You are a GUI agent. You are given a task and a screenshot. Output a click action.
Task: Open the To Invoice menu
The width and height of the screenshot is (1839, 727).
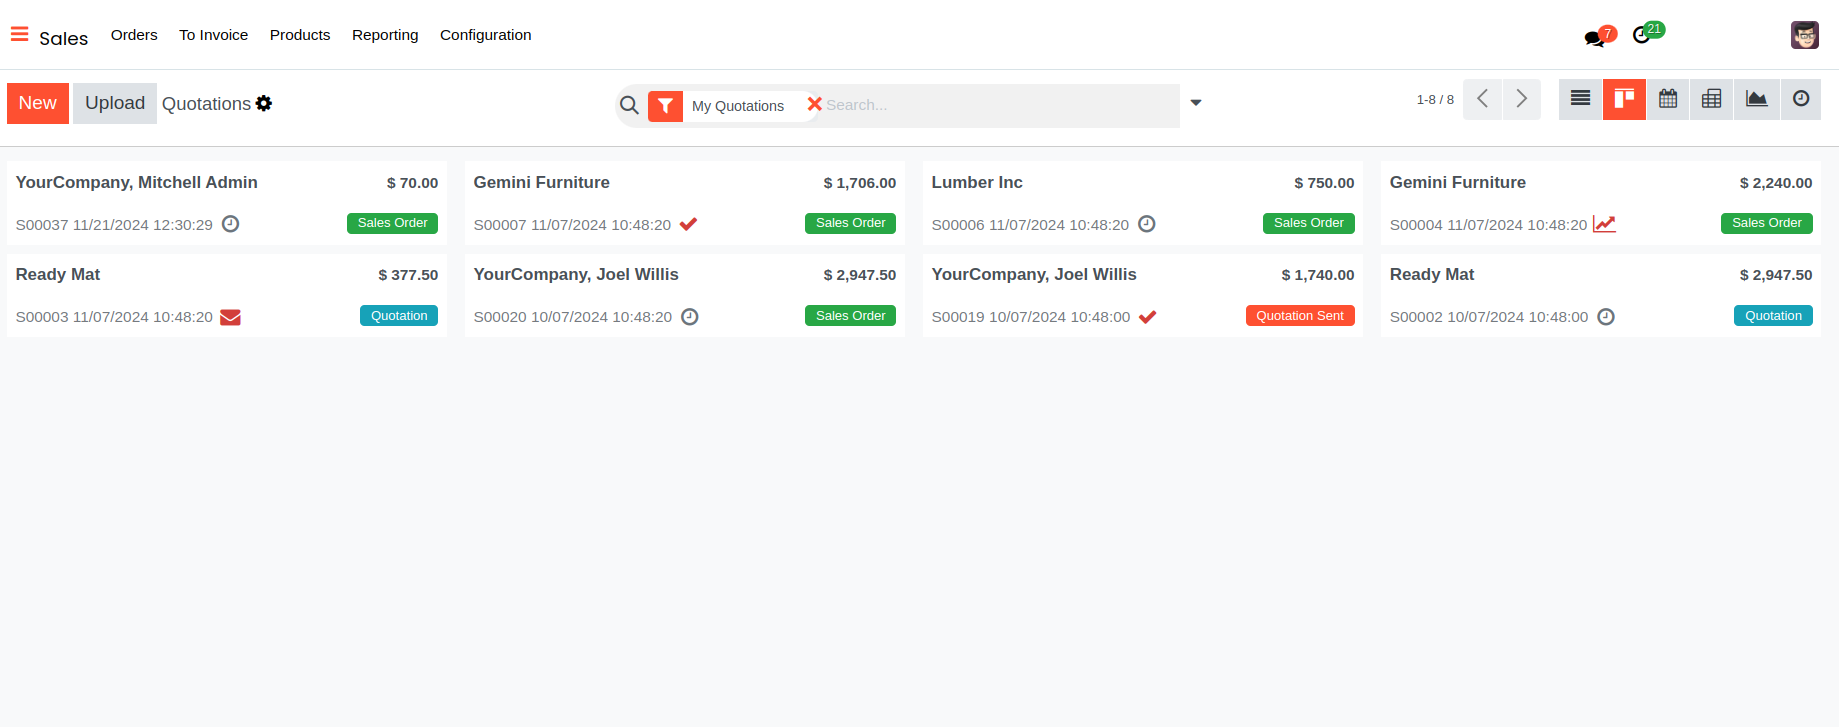coord(213,35)
